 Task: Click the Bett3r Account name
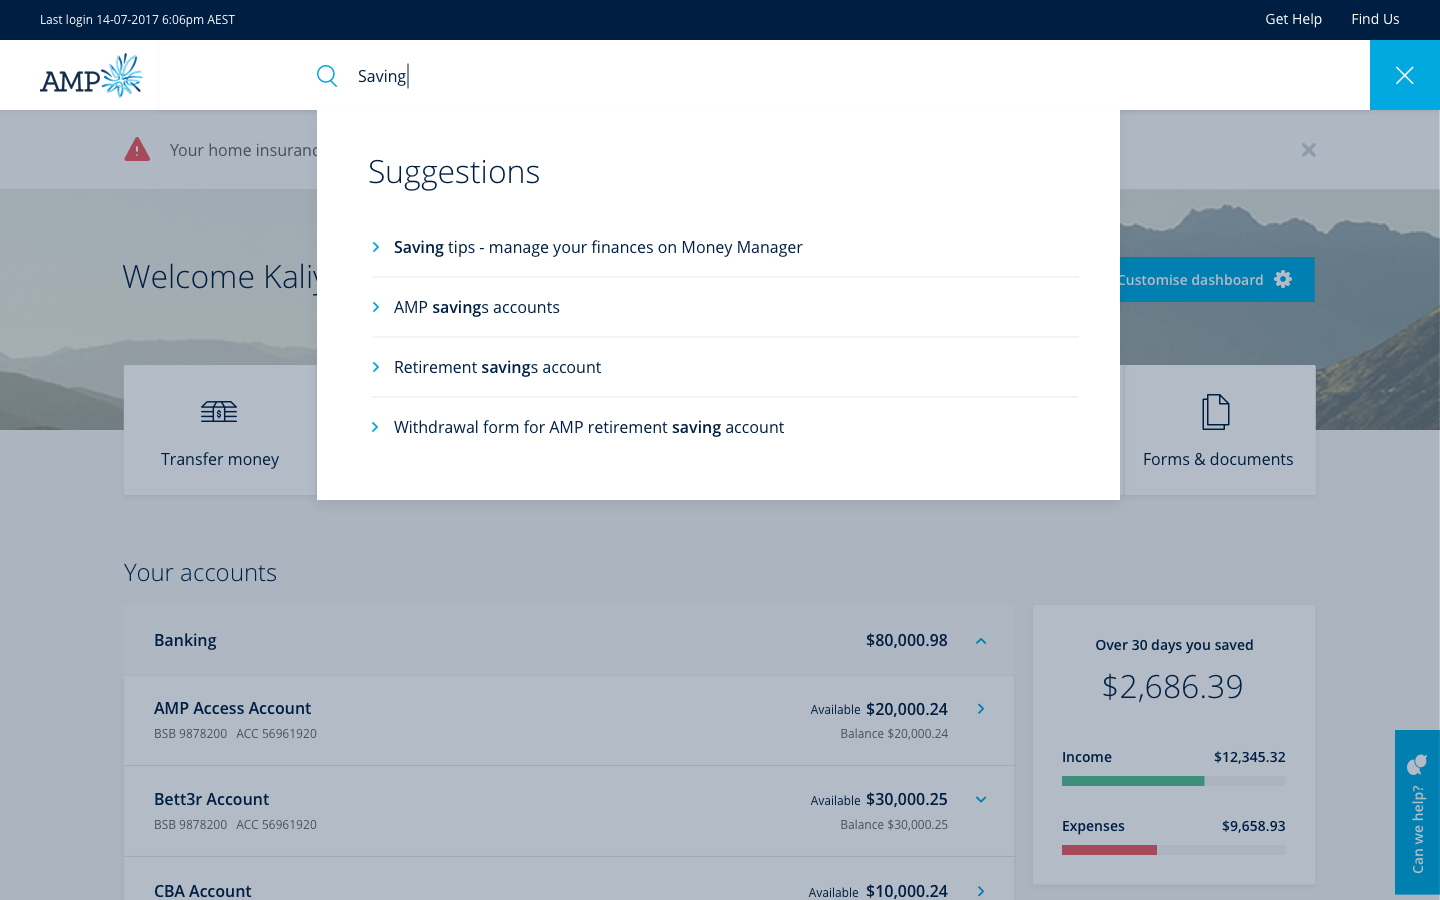click(211, 799)
